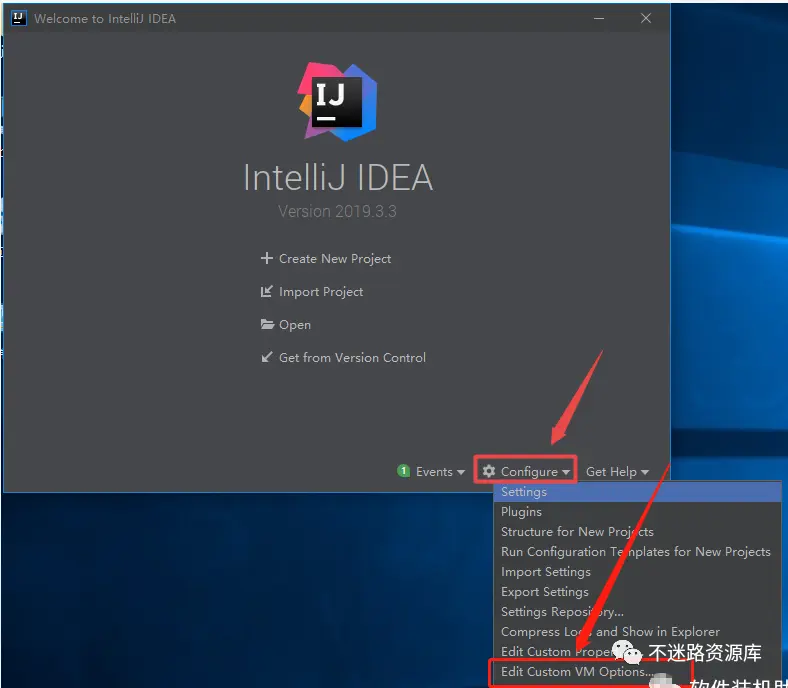Screen dimensions: 788x688
Task: Collapse the Configure dropdown menu
Action: point(525,471)
